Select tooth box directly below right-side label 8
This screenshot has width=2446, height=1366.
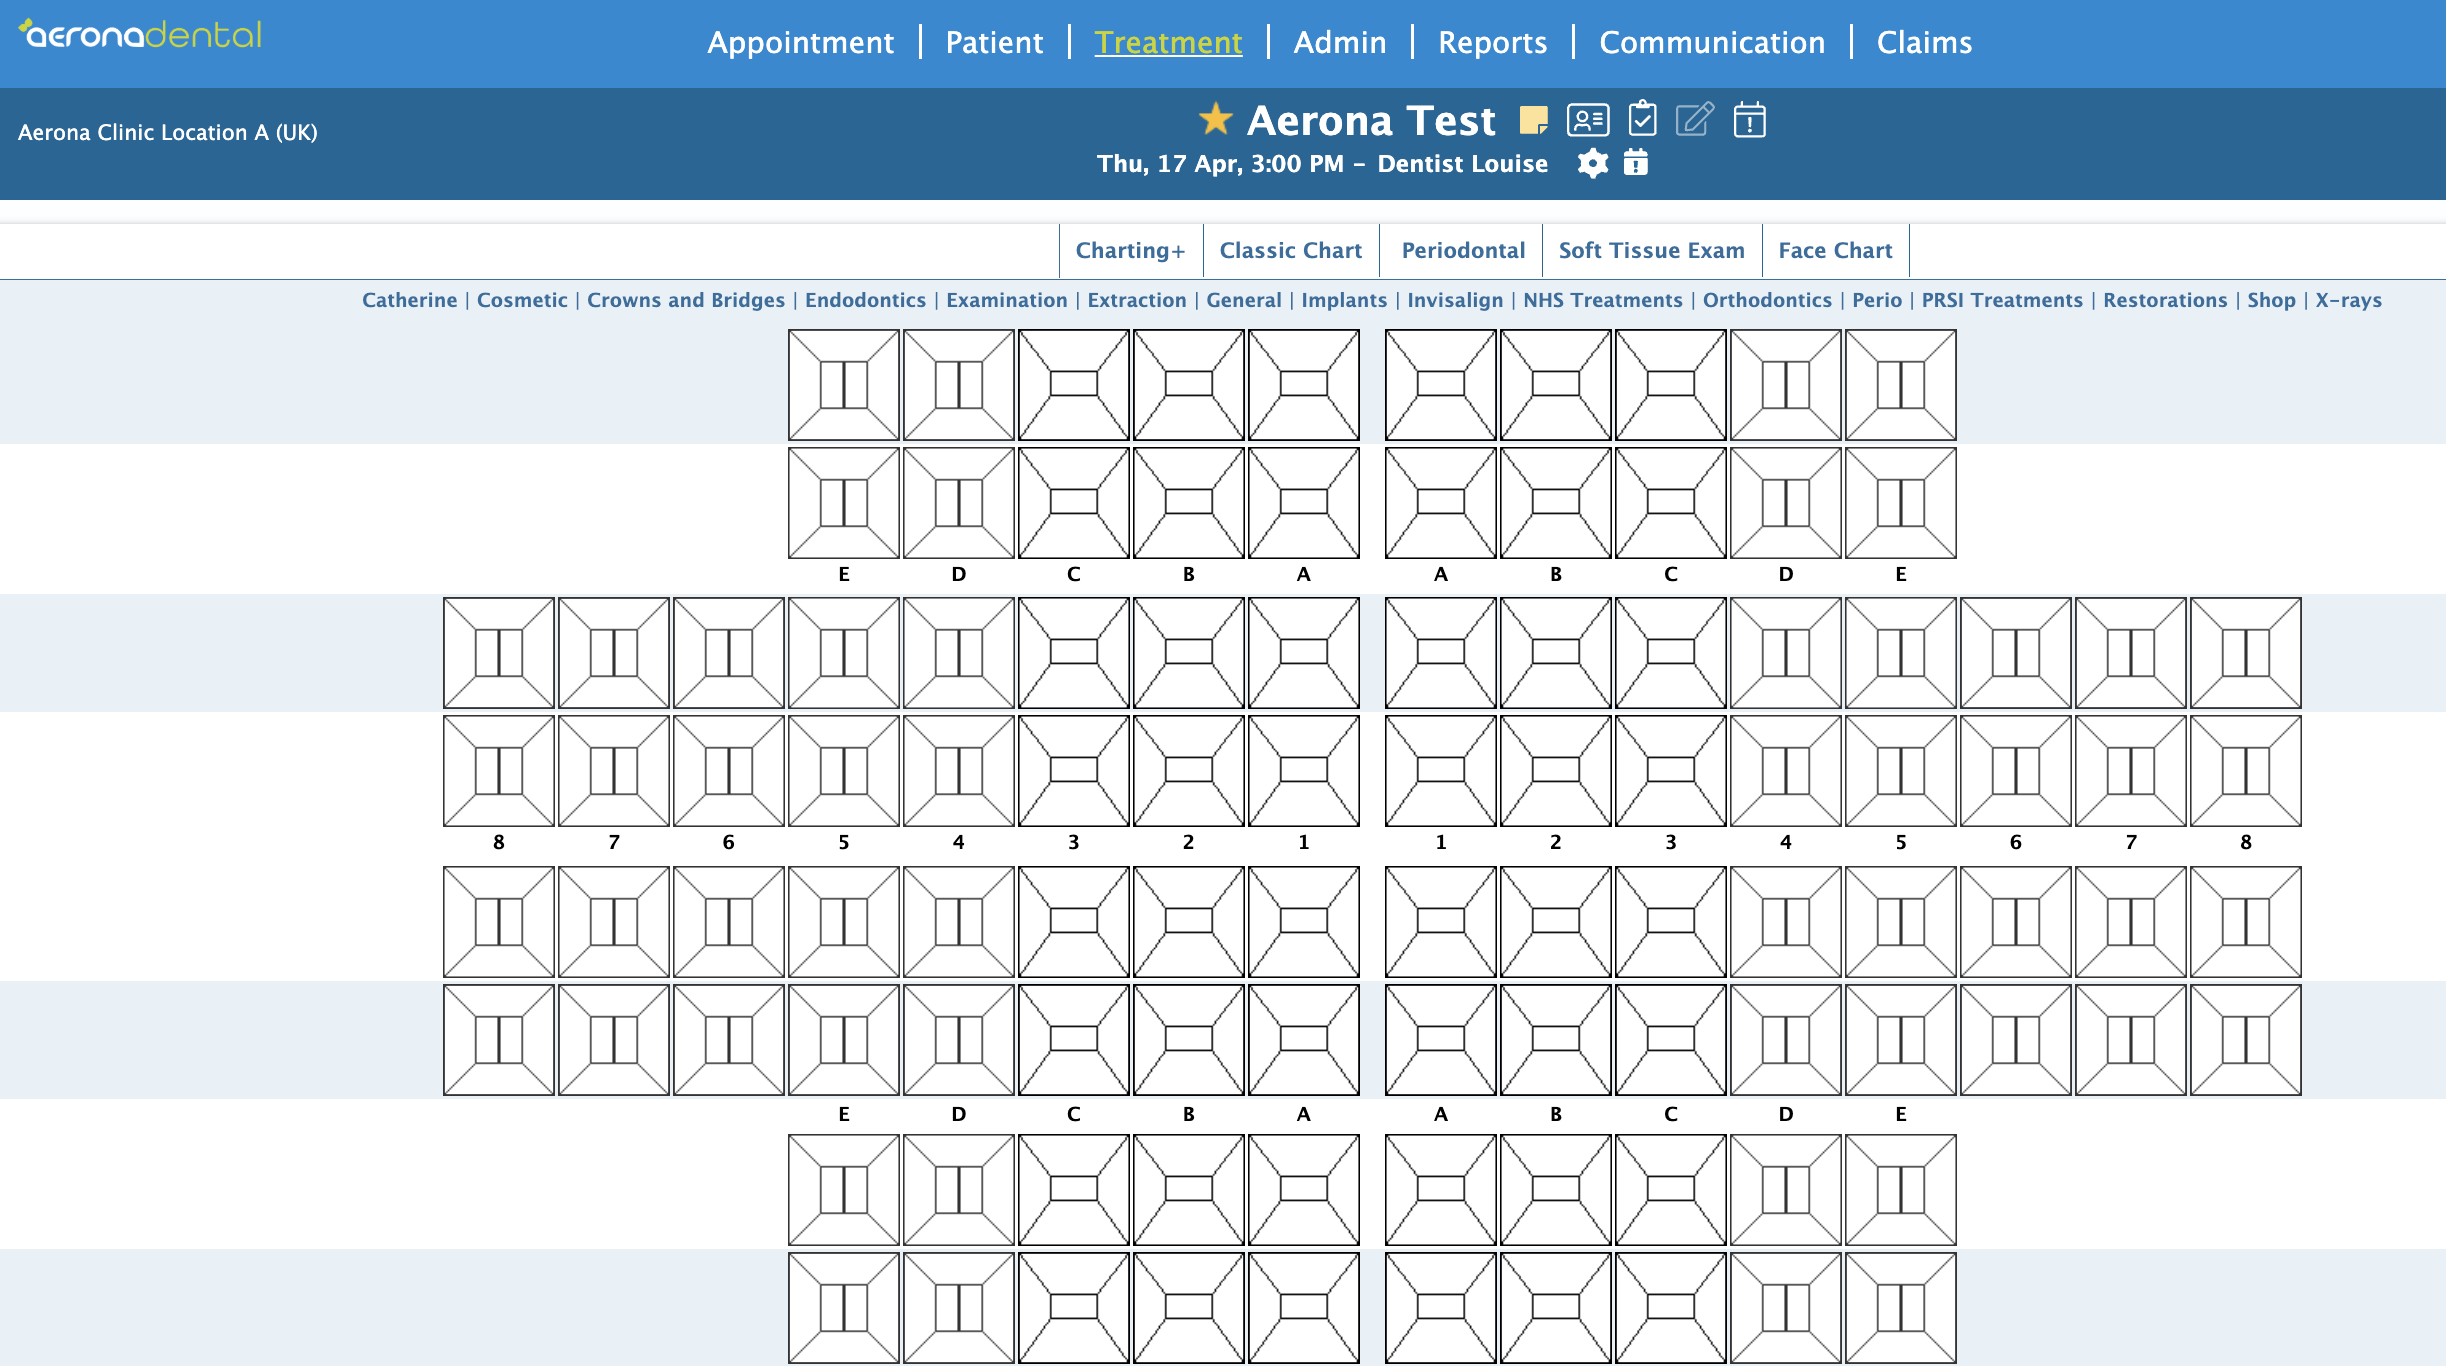[2246, 922]
